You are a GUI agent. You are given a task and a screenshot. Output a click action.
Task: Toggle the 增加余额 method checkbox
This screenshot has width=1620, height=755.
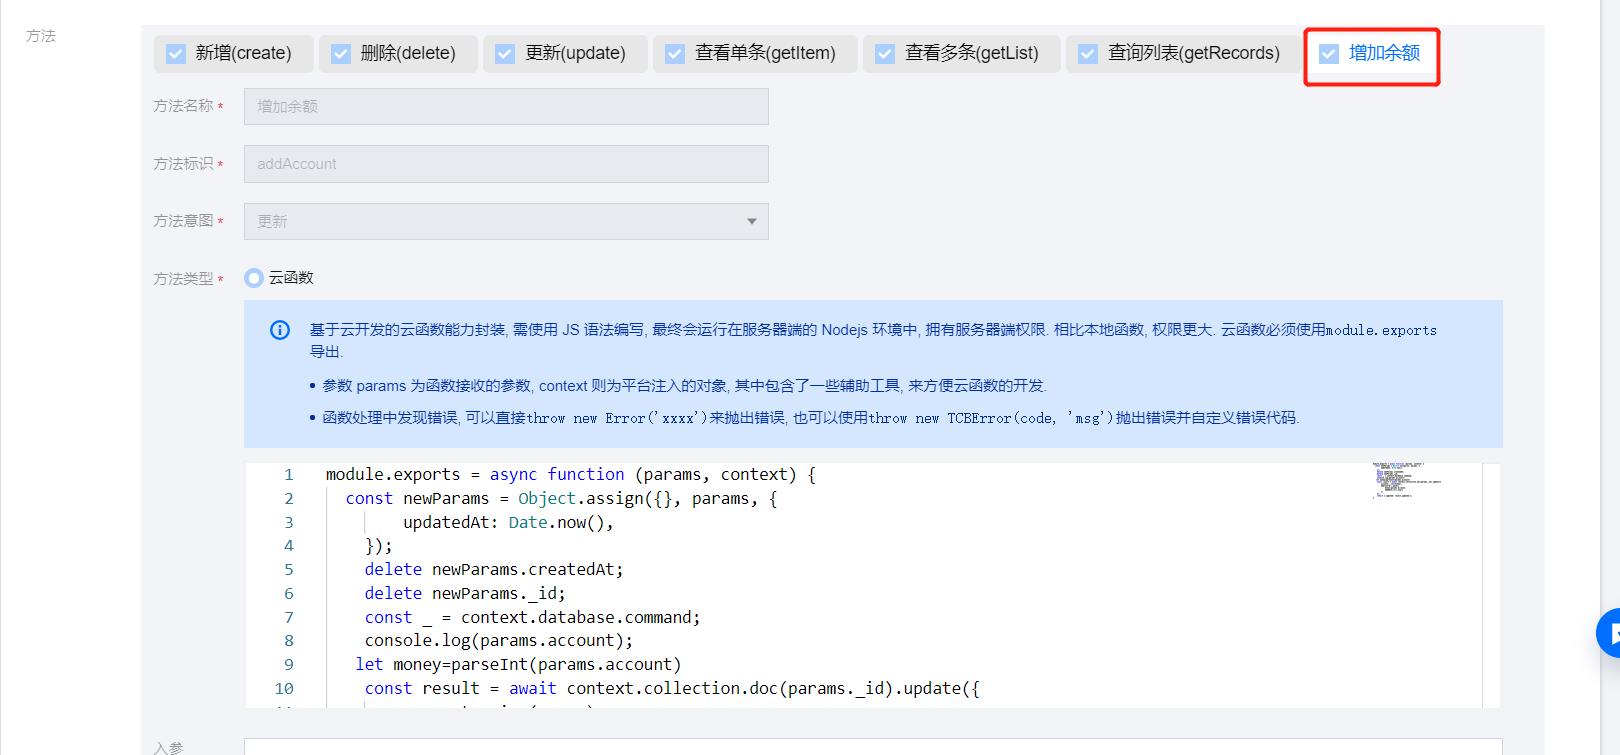[x=1329, y=54]
